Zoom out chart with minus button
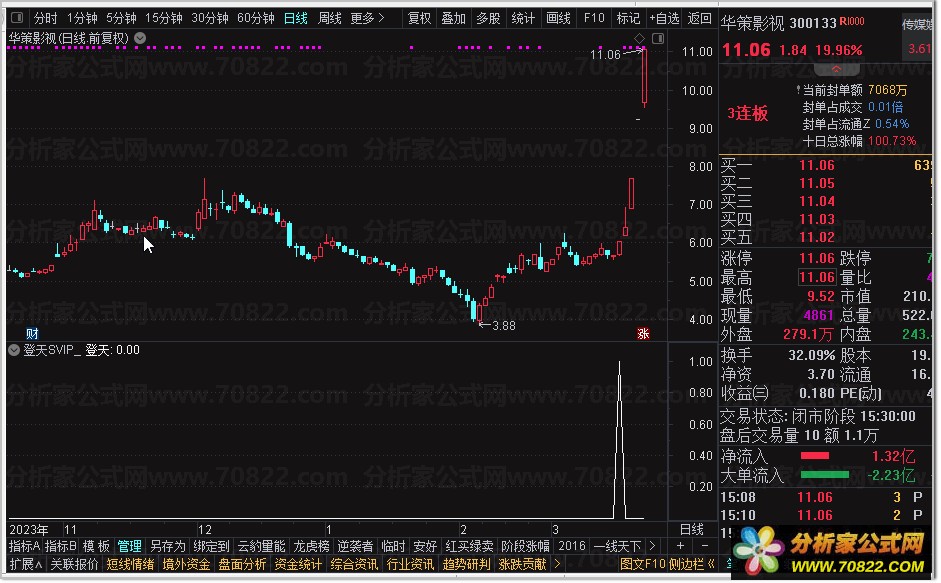 click(705, 546)
